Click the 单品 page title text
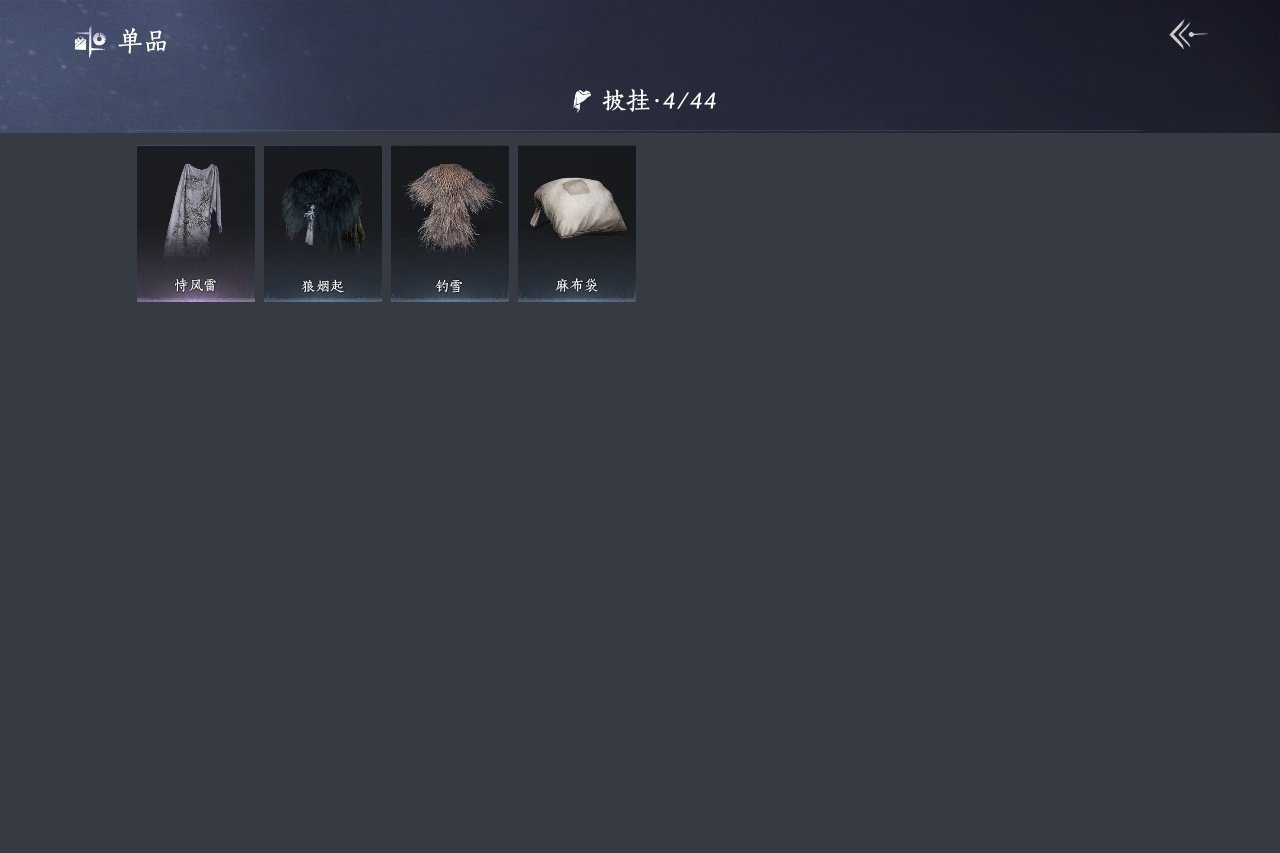Image resolution: width=1280 pixels, height=853 pixels. [143, 41]
